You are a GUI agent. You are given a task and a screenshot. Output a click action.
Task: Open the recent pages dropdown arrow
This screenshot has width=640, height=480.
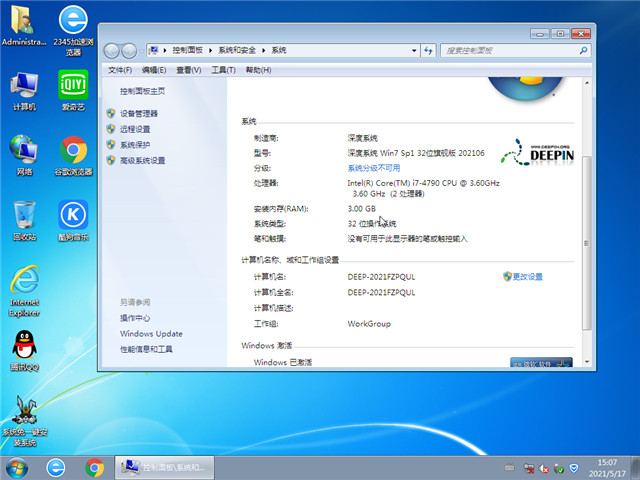(x=141, y=51)
